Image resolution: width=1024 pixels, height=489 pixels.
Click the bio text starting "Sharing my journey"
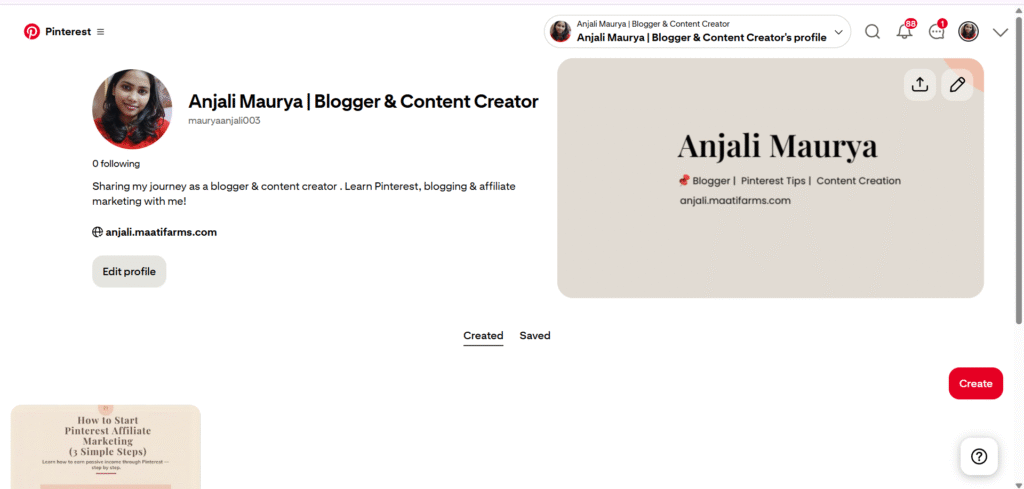coord(304,194)
